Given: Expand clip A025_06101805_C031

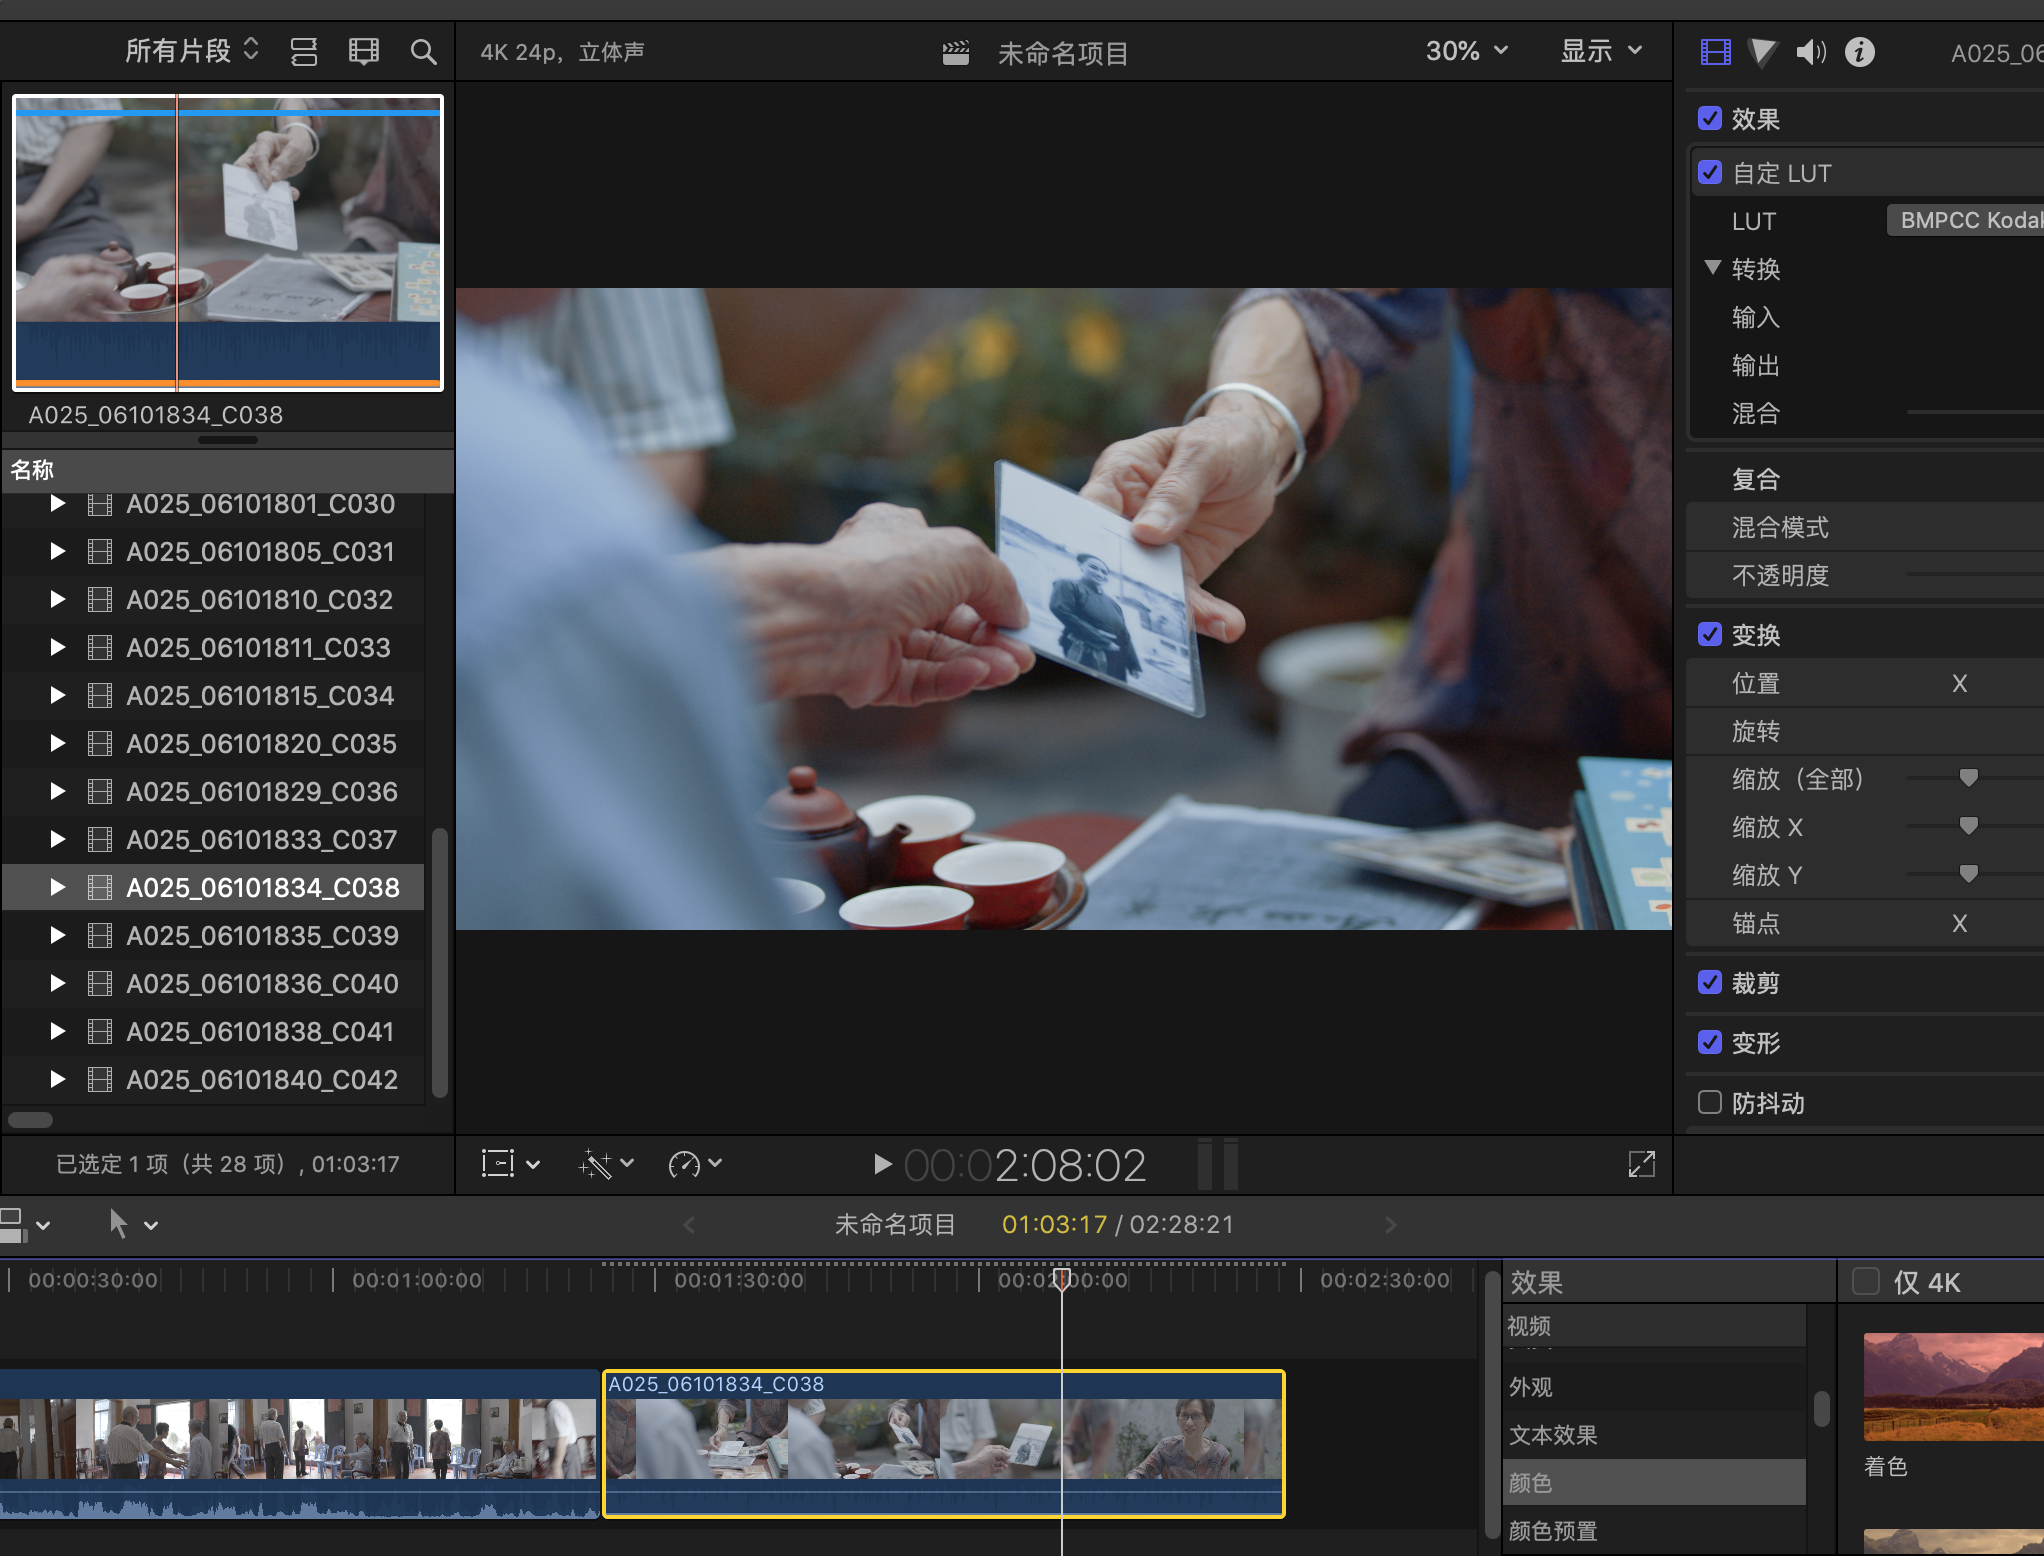Looking at the screenshot, I should [58, 551].
